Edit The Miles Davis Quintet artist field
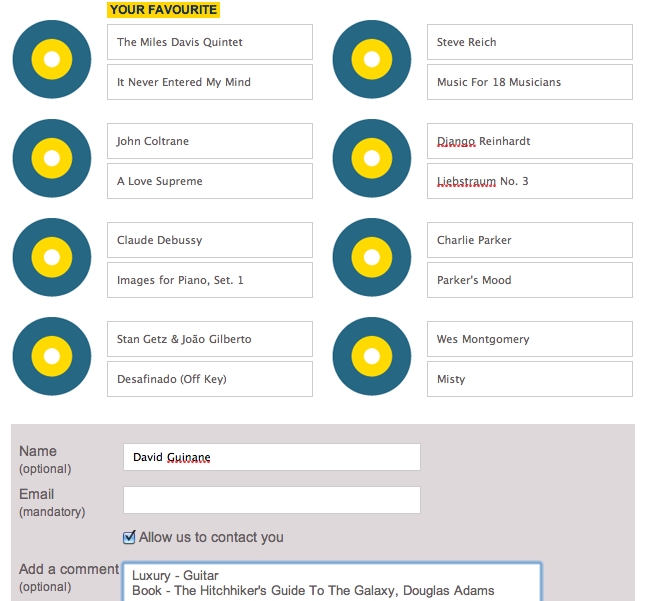 point(210,42)
